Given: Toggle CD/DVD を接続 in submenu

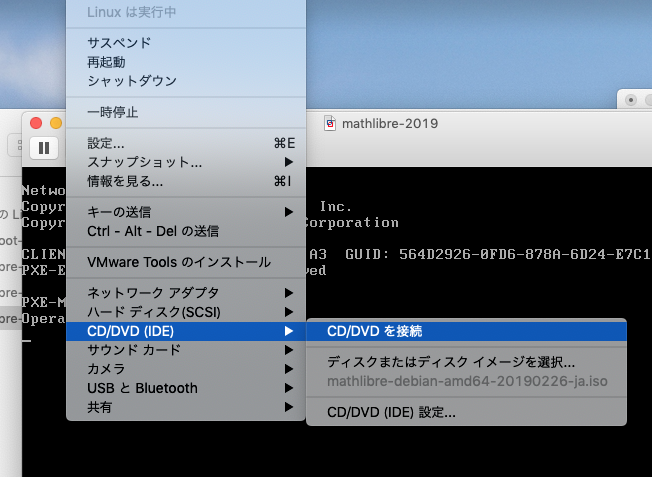Looking at the screenshot, I should 466,331.
